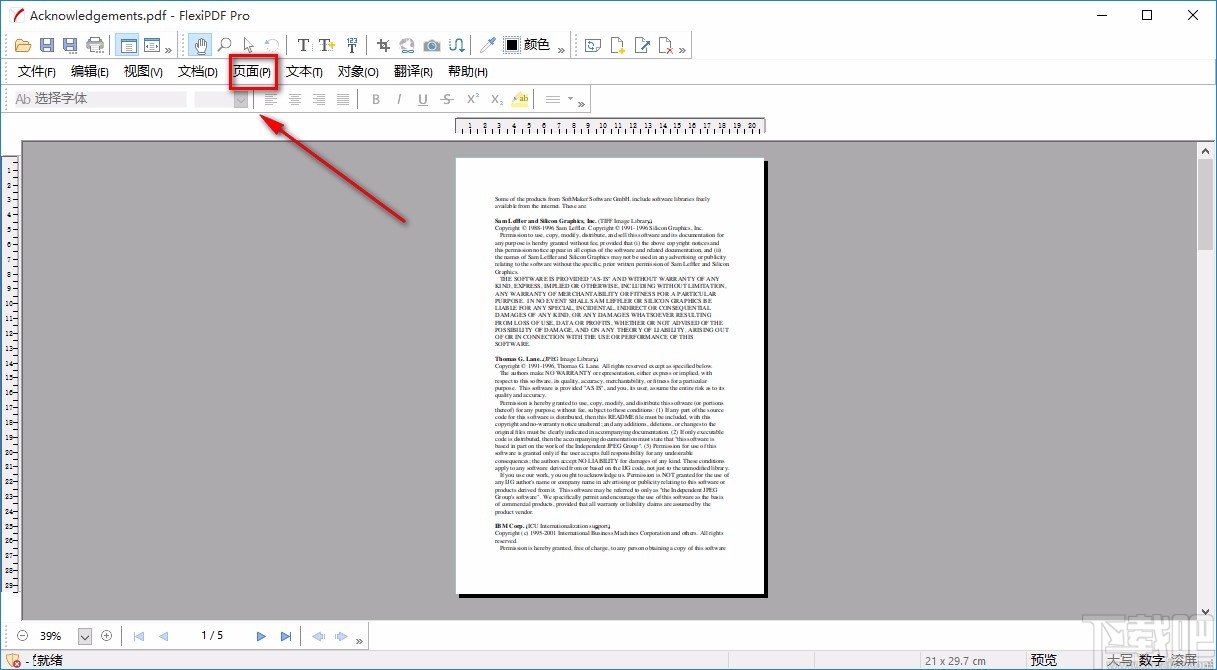Open the font size dropdown arrow
1217x670 pixels.
pyautogui.click(x=241, y=99)
